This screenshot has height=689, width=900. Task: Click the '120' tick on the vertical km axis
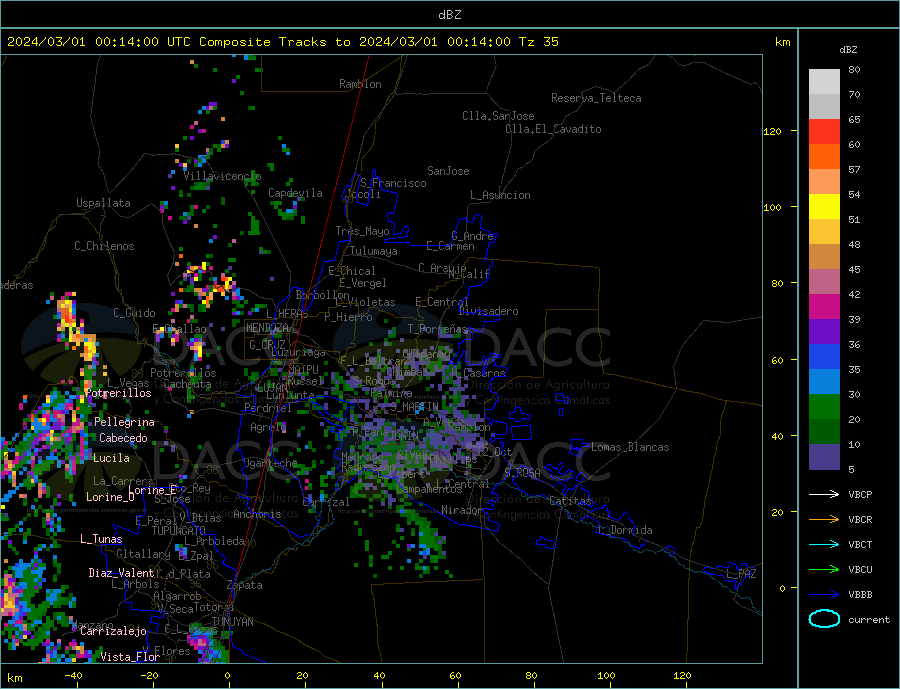click(772, 131)
